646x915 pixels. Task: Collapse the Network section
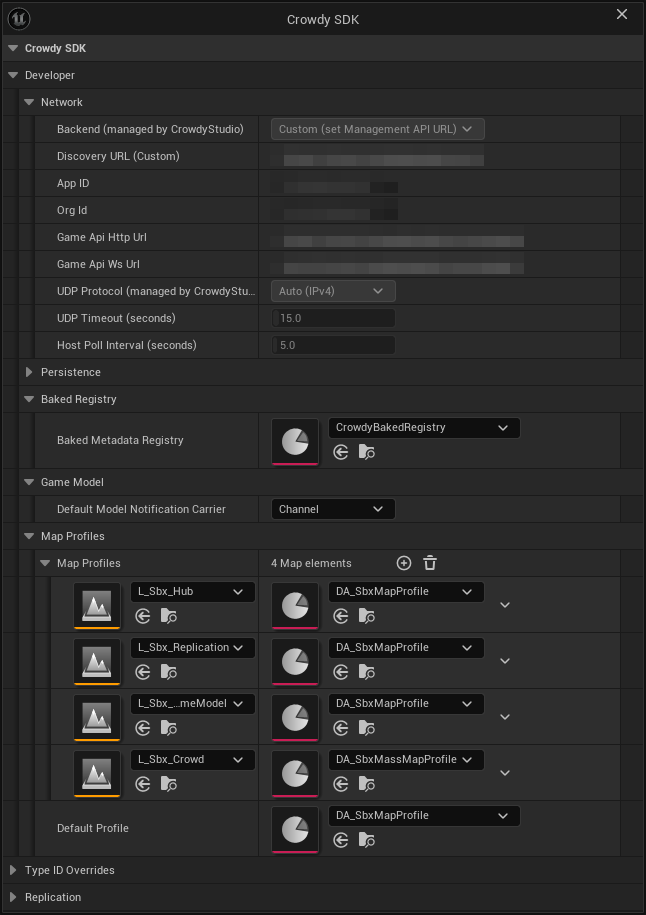[x=29, y=102]
